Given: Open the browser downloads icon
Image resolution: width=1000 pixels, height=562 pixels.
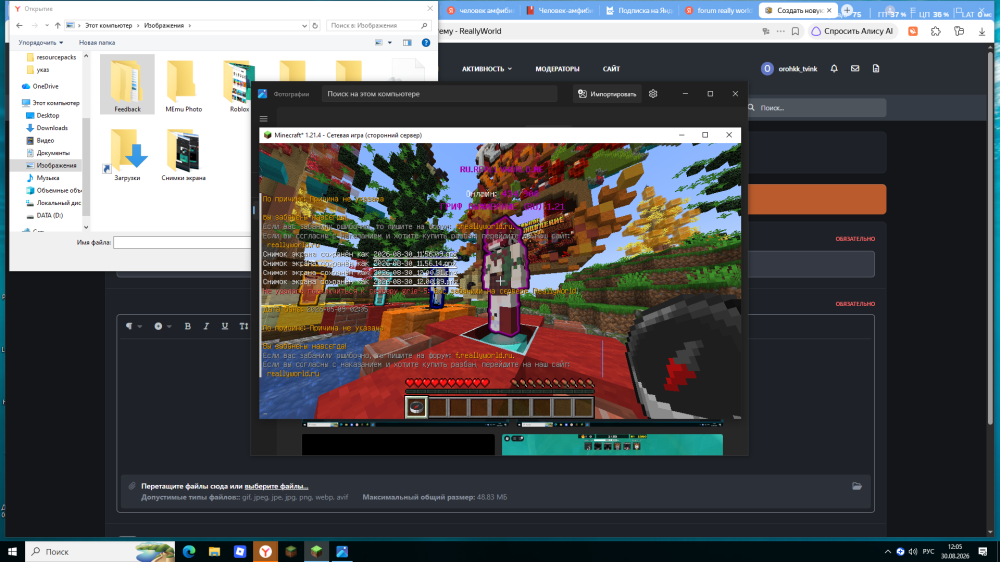Looking at the screenshot, I should [982, 31].
